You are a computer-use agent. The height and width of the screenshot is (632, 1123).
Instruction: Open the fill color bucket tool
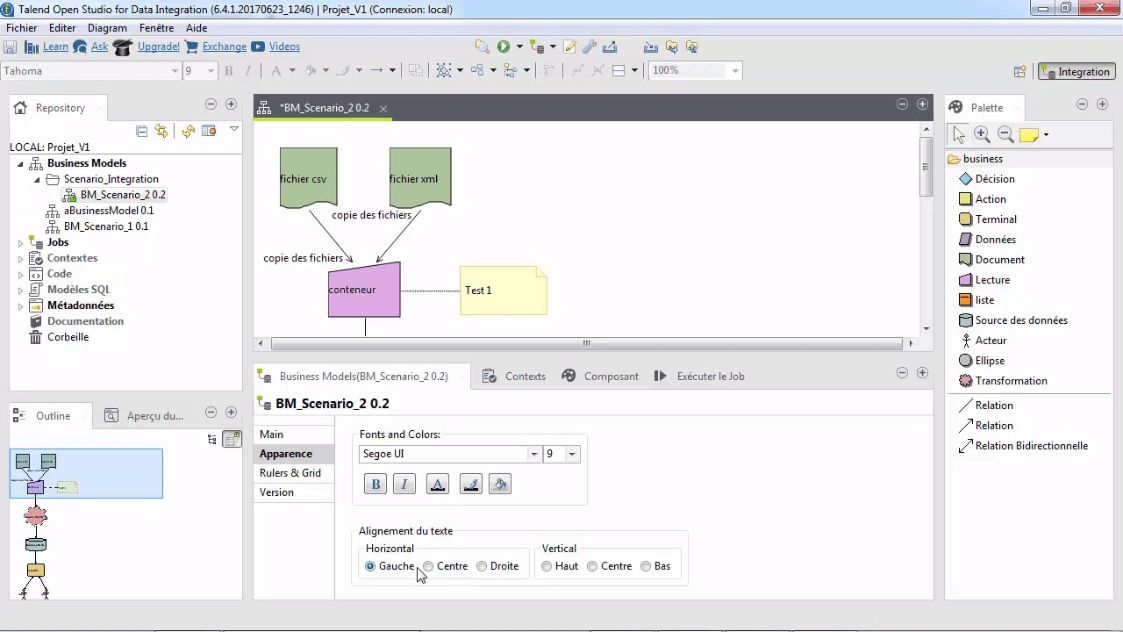tap(501, 485)
